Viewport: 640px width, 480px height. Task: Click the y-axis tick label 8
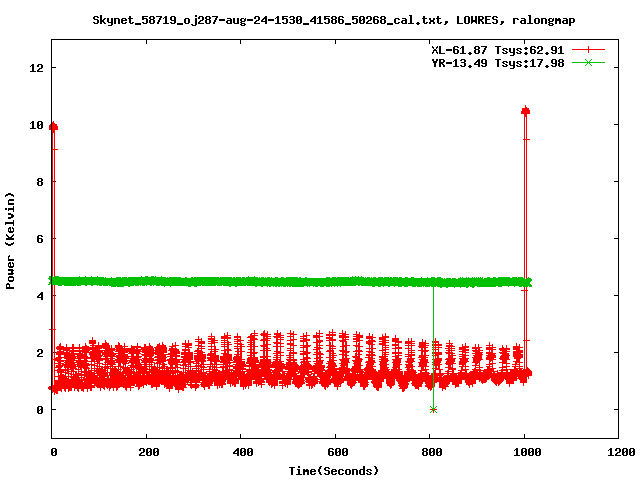click(x=40, y=182)
